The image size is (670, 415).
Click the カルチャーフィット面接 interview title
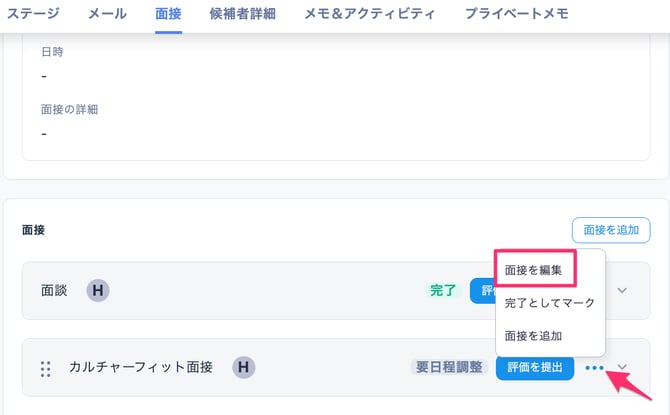click(141, 367)
